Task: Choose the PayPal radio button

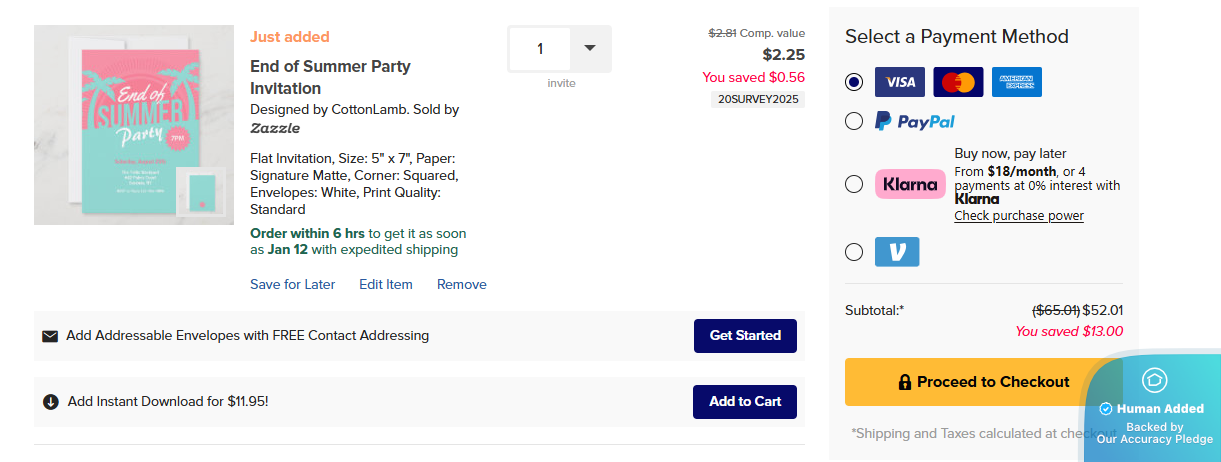Action: (854, 121)
